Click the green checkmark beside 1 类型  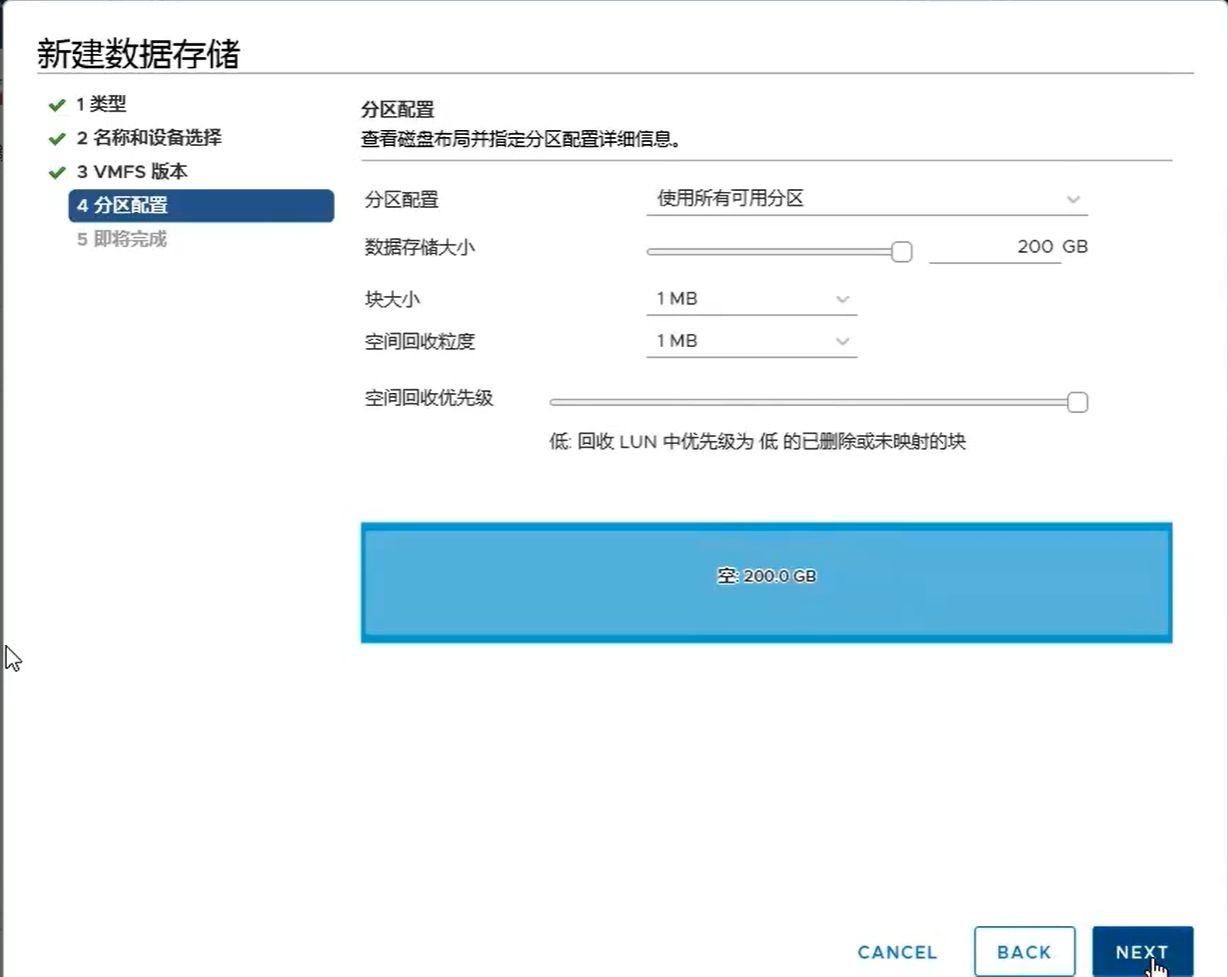point(56,105)
